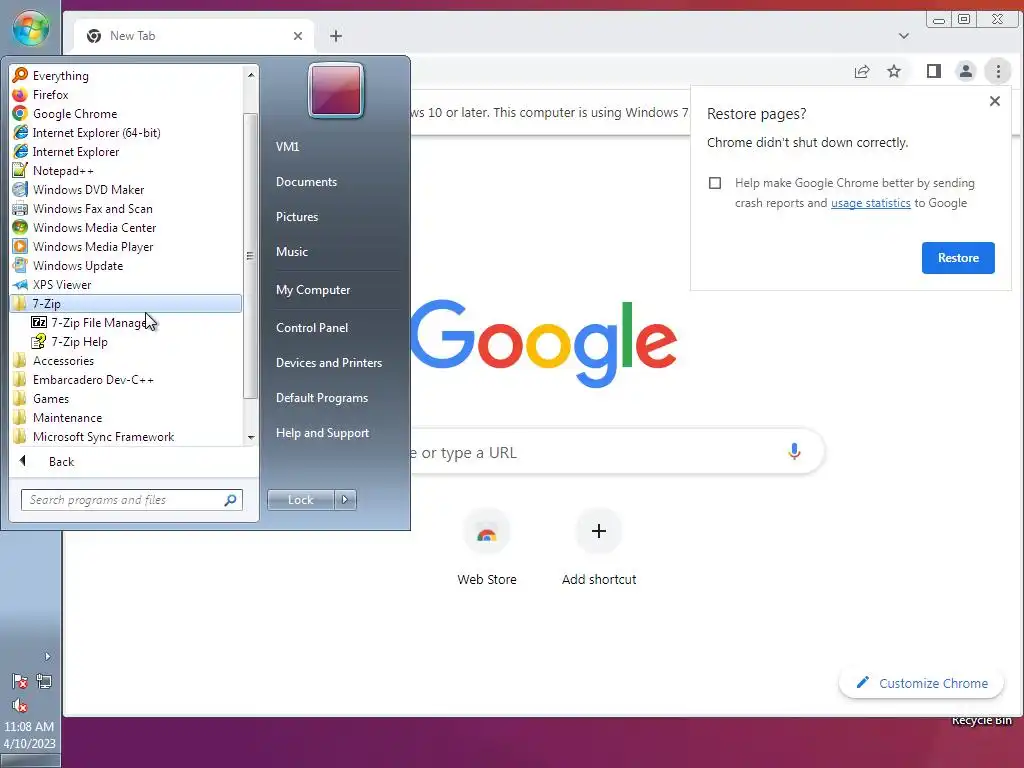Collapse the 7-Zip folder
The image size is (1024, 768).
tap(125, 304)
